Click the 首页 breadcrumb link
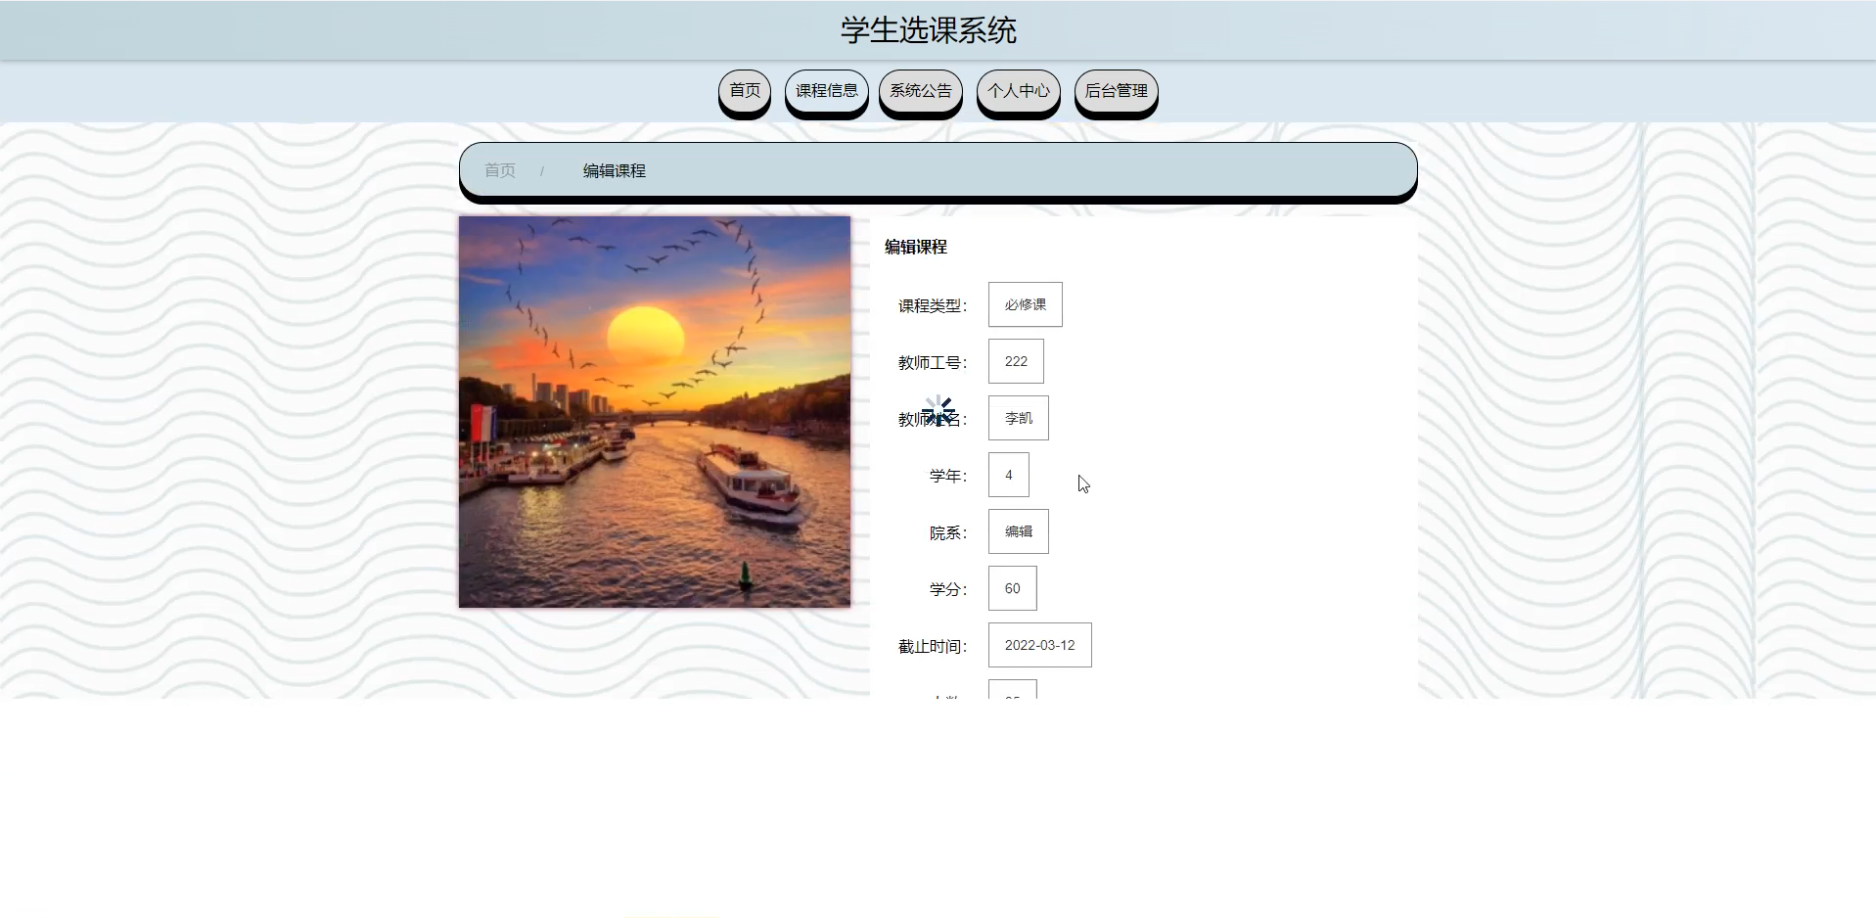 click(500, 171)
